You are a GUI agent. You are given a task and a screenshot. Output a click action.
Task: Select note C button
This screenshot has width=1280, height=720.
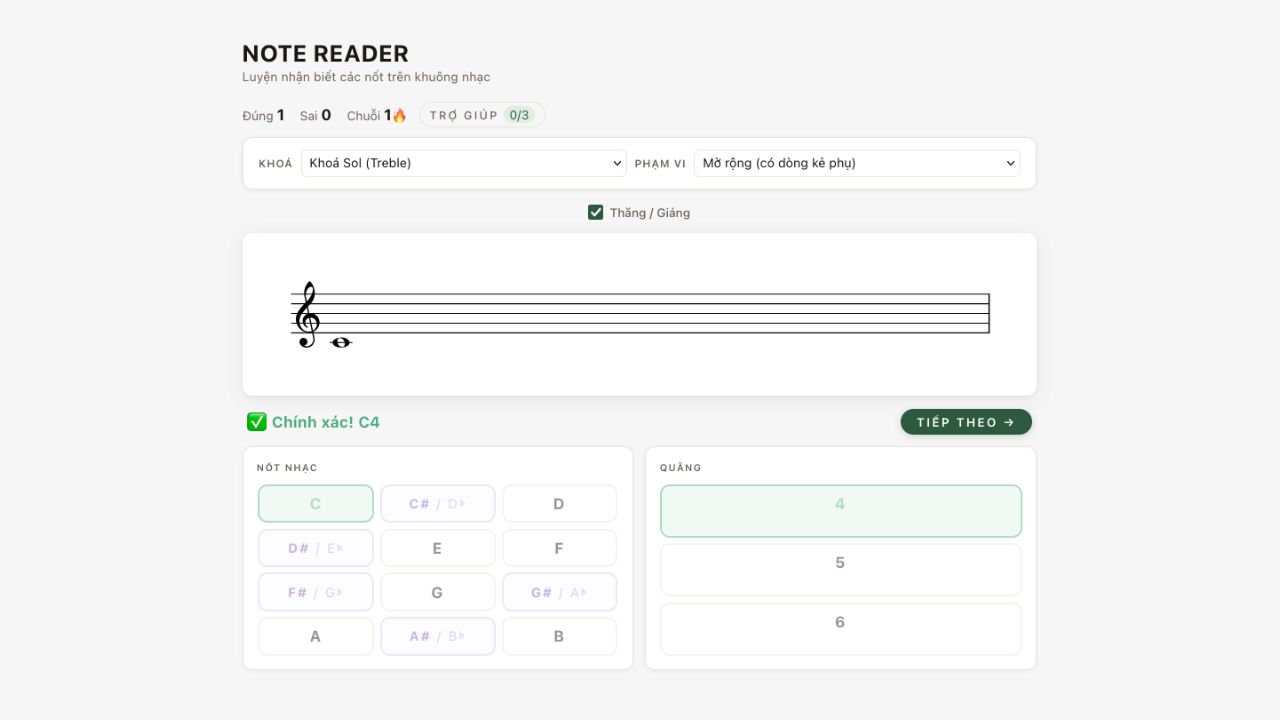point(316,504)
